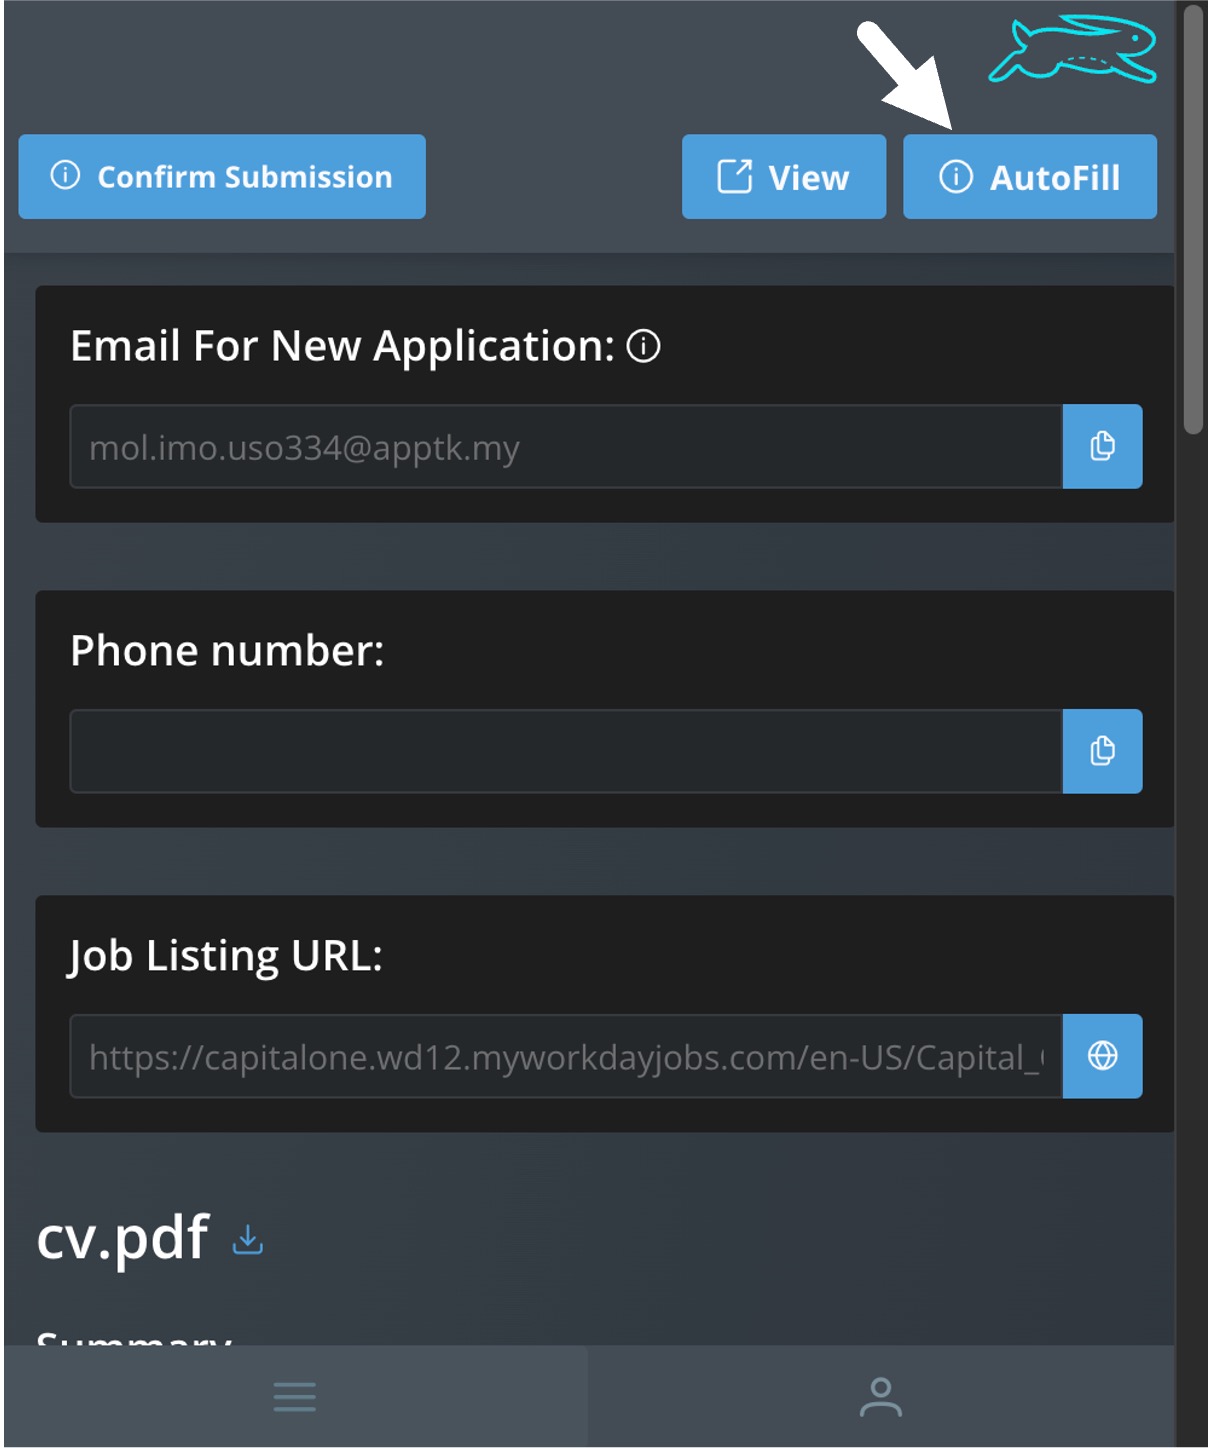1210x1448 pixels.
Task: Click external-link icon on View button
Action: 735,177
